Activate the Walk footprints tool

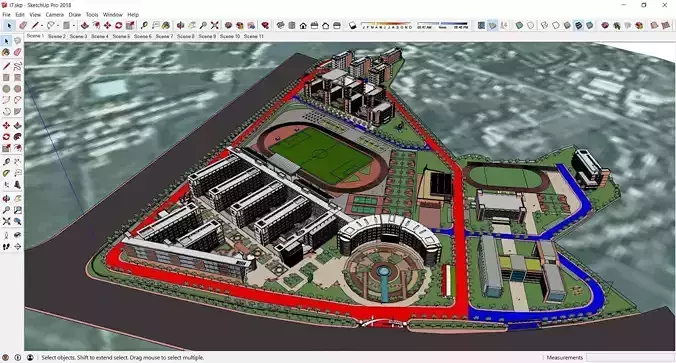coord(6,246)
